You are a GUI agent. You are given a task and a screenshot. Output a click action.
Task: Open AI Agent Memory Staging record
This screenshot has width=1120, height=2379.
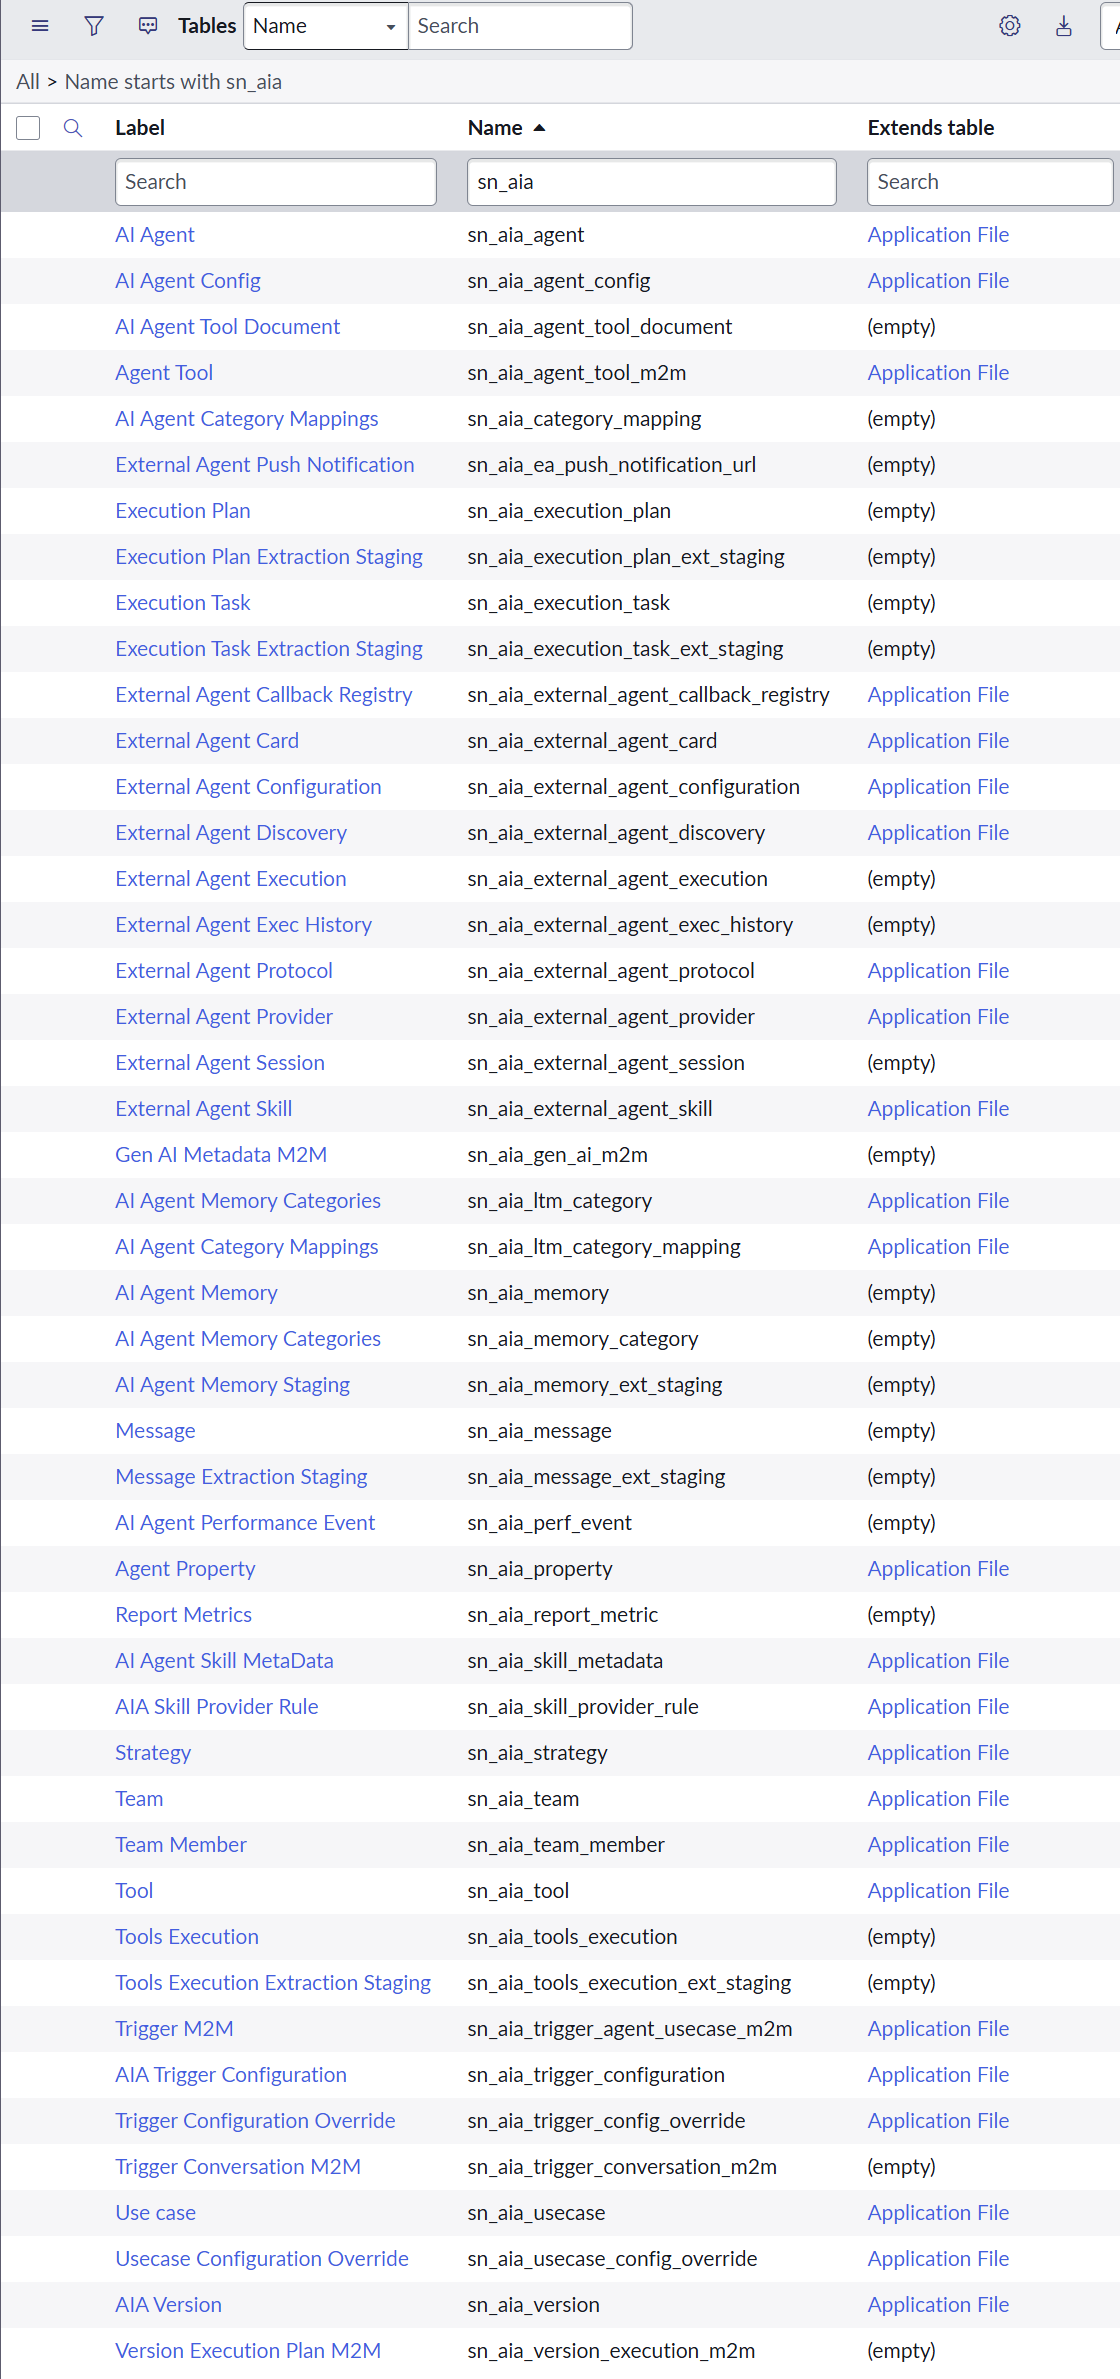pyautogui.click(x=233, y=1385)
